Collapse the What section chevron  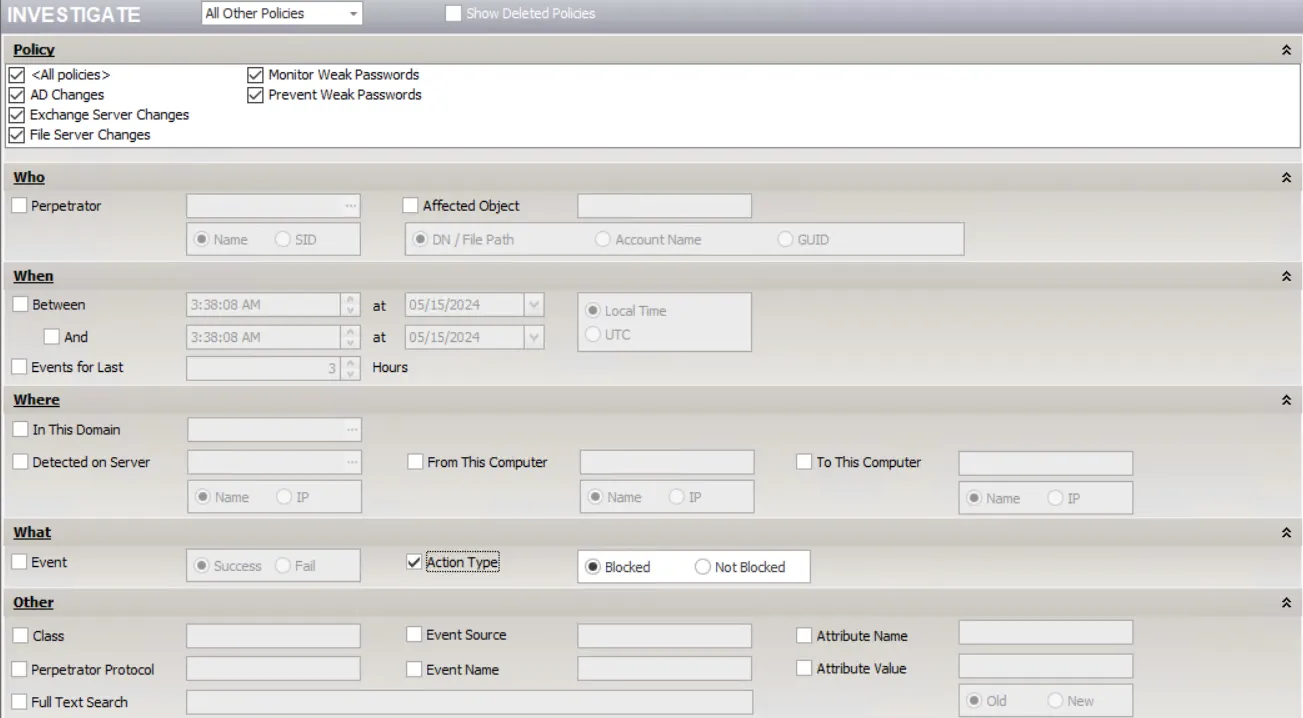[1286, 533]
